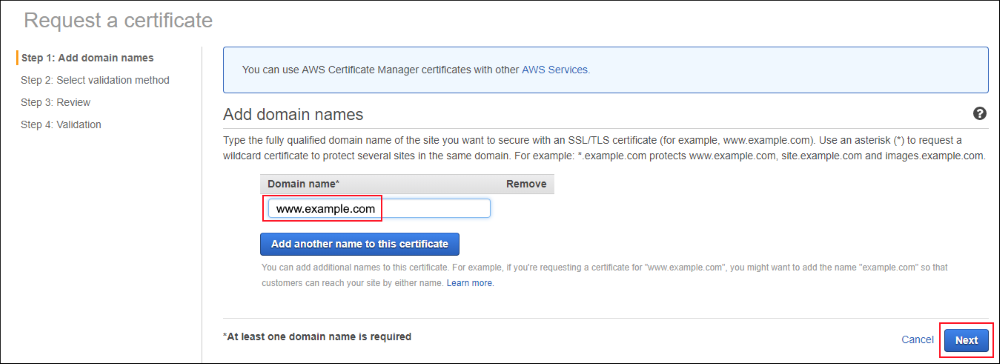1000x364 pixels.
Task: Click the wildcard certificate instruction paragraph
Action: coord(605,147)
